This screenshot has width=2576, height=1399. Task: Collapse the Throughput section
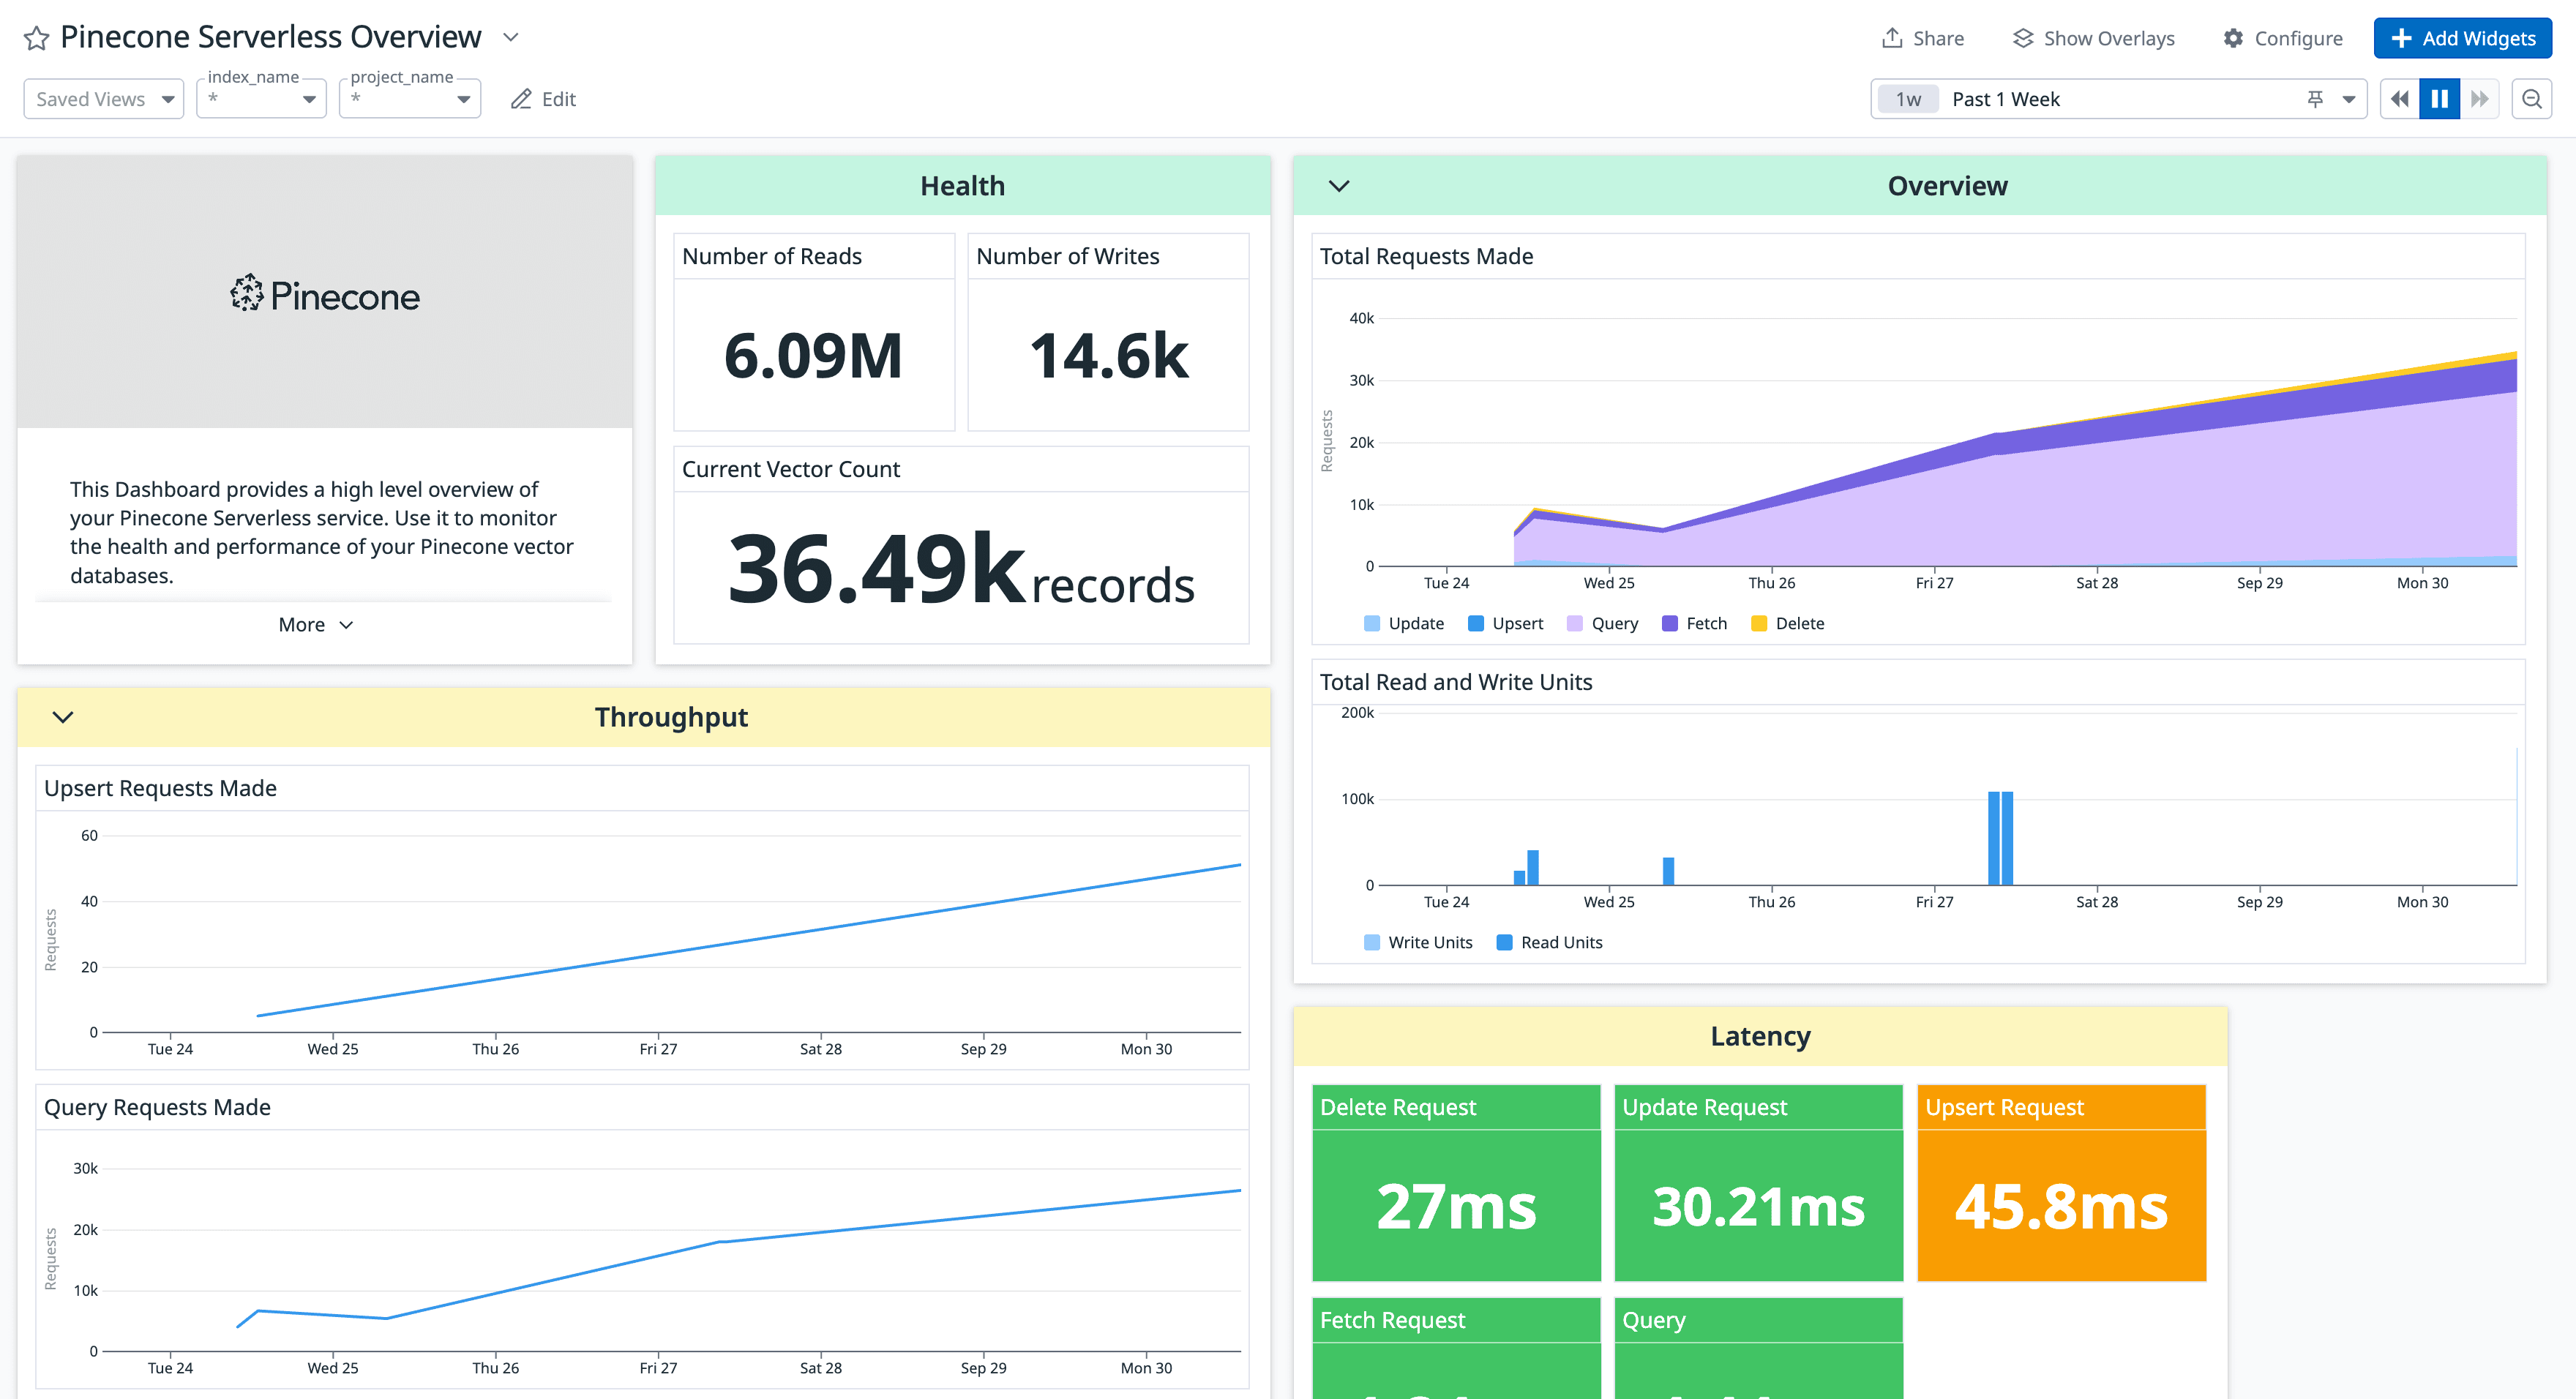click(x=63, y=717)
